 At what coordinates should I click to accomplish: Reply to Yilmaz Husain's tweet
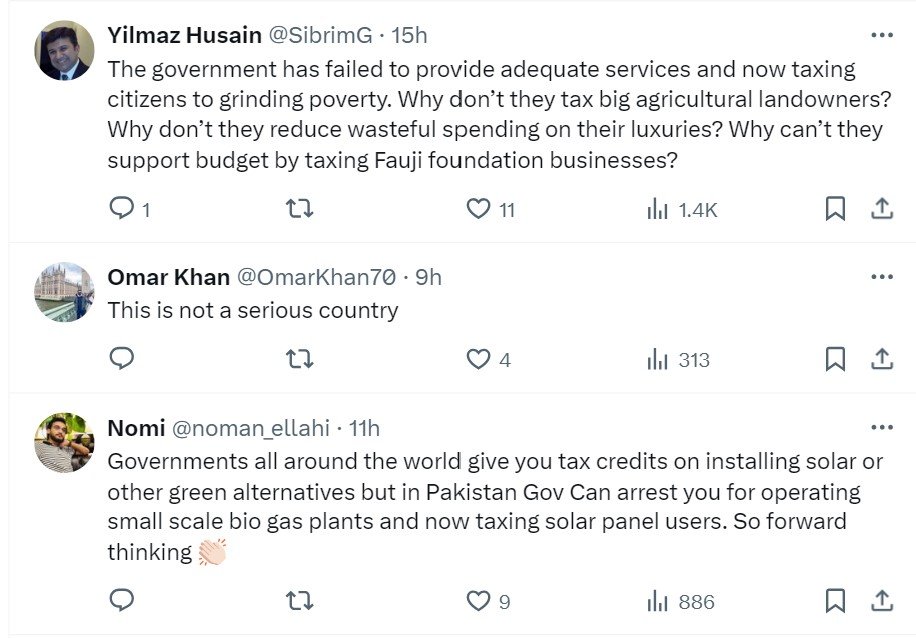(x=122, y=209)
